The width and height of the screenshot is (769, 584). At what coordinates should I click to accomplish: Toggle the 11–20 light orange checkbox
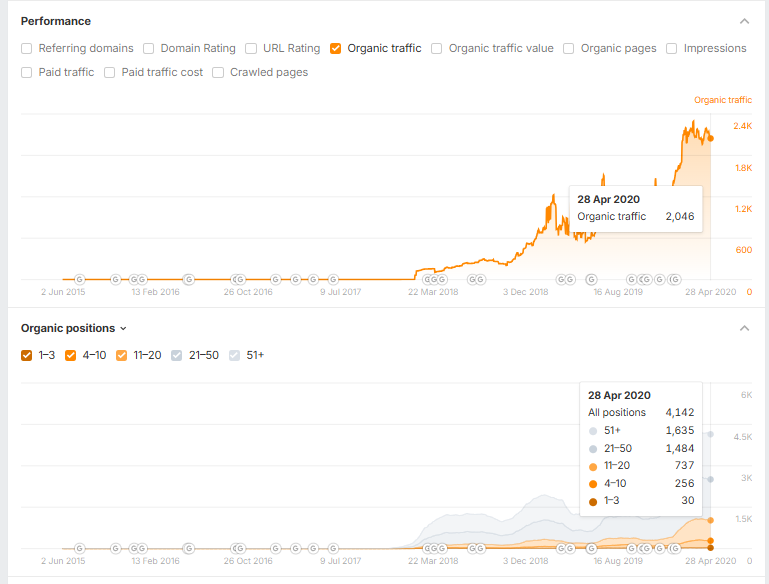pos(121,355)
